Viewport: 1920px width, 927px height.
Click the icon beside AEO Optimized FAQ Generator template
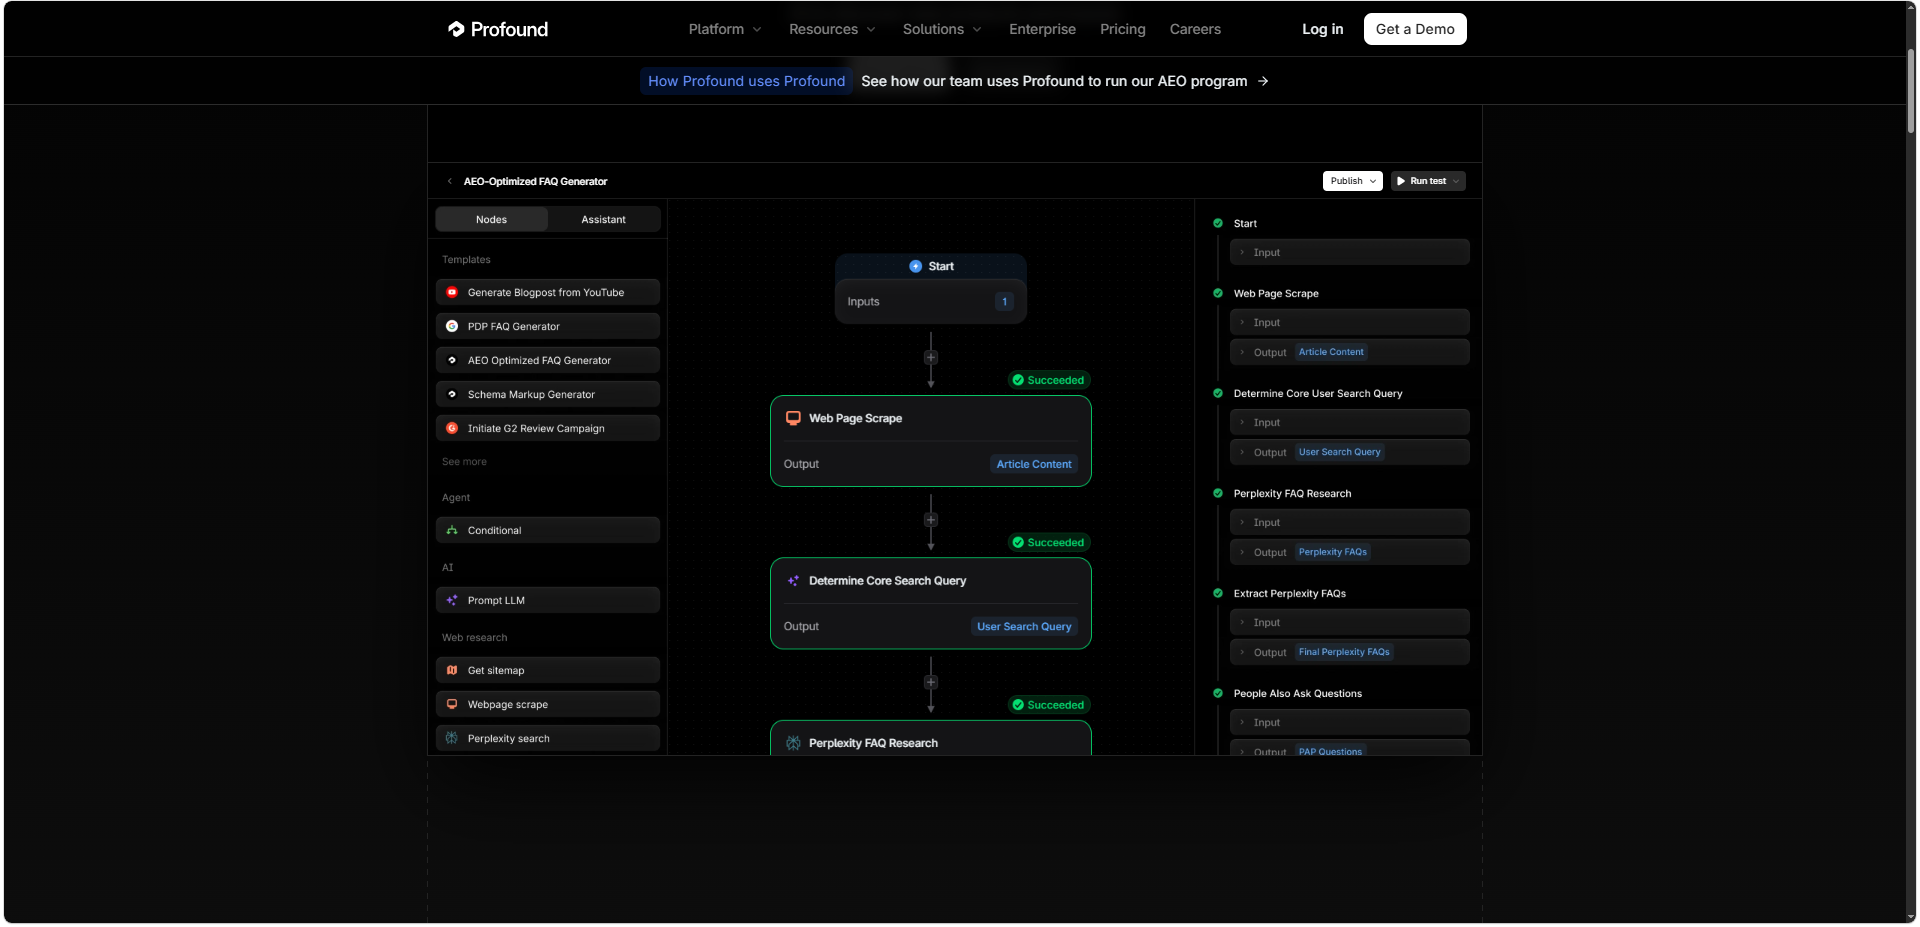452,360
